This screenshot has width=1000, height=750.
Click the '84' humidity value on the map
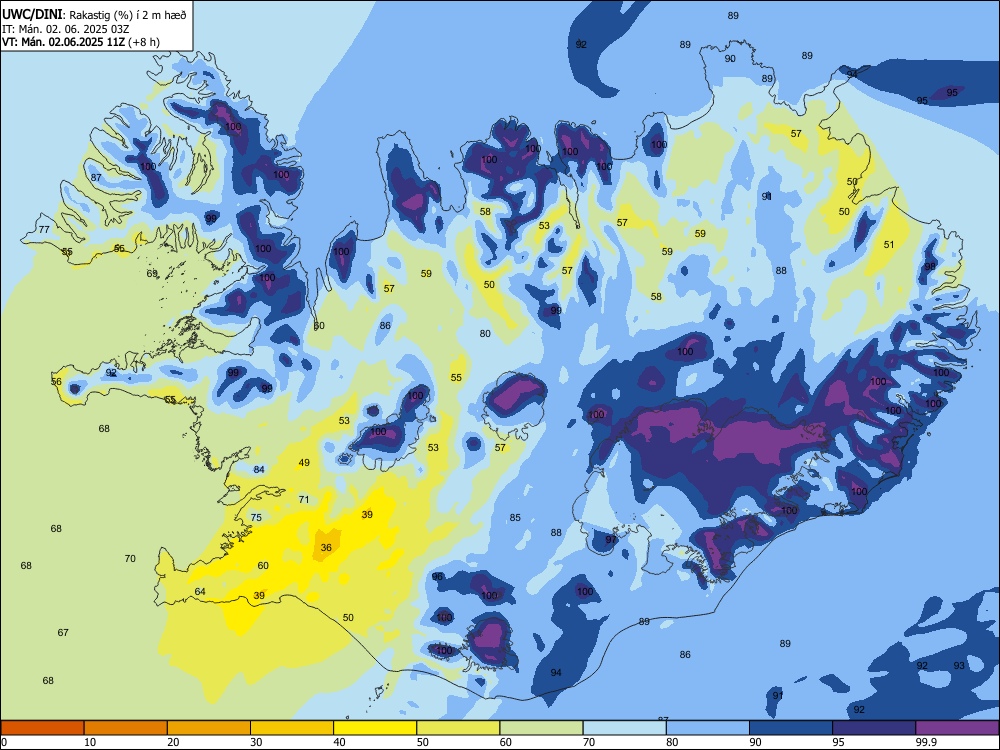(x=258, y=470)
